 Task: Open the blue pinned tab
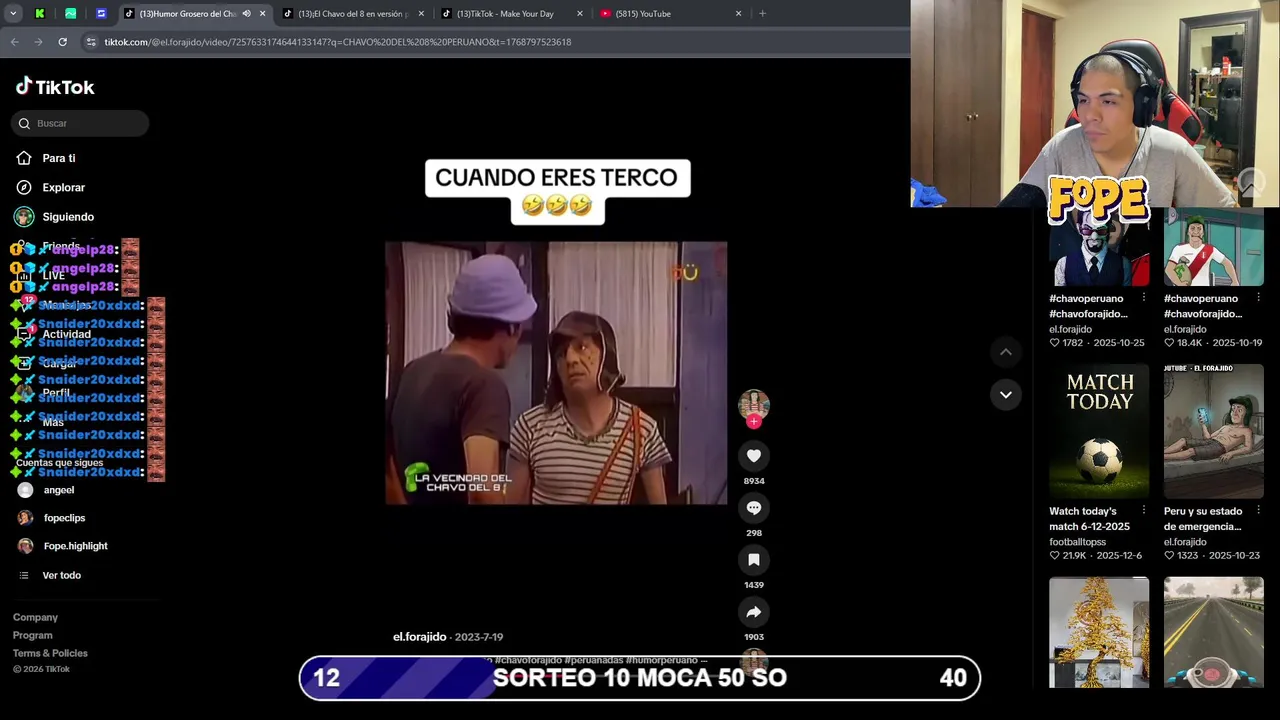click(101, 14)
